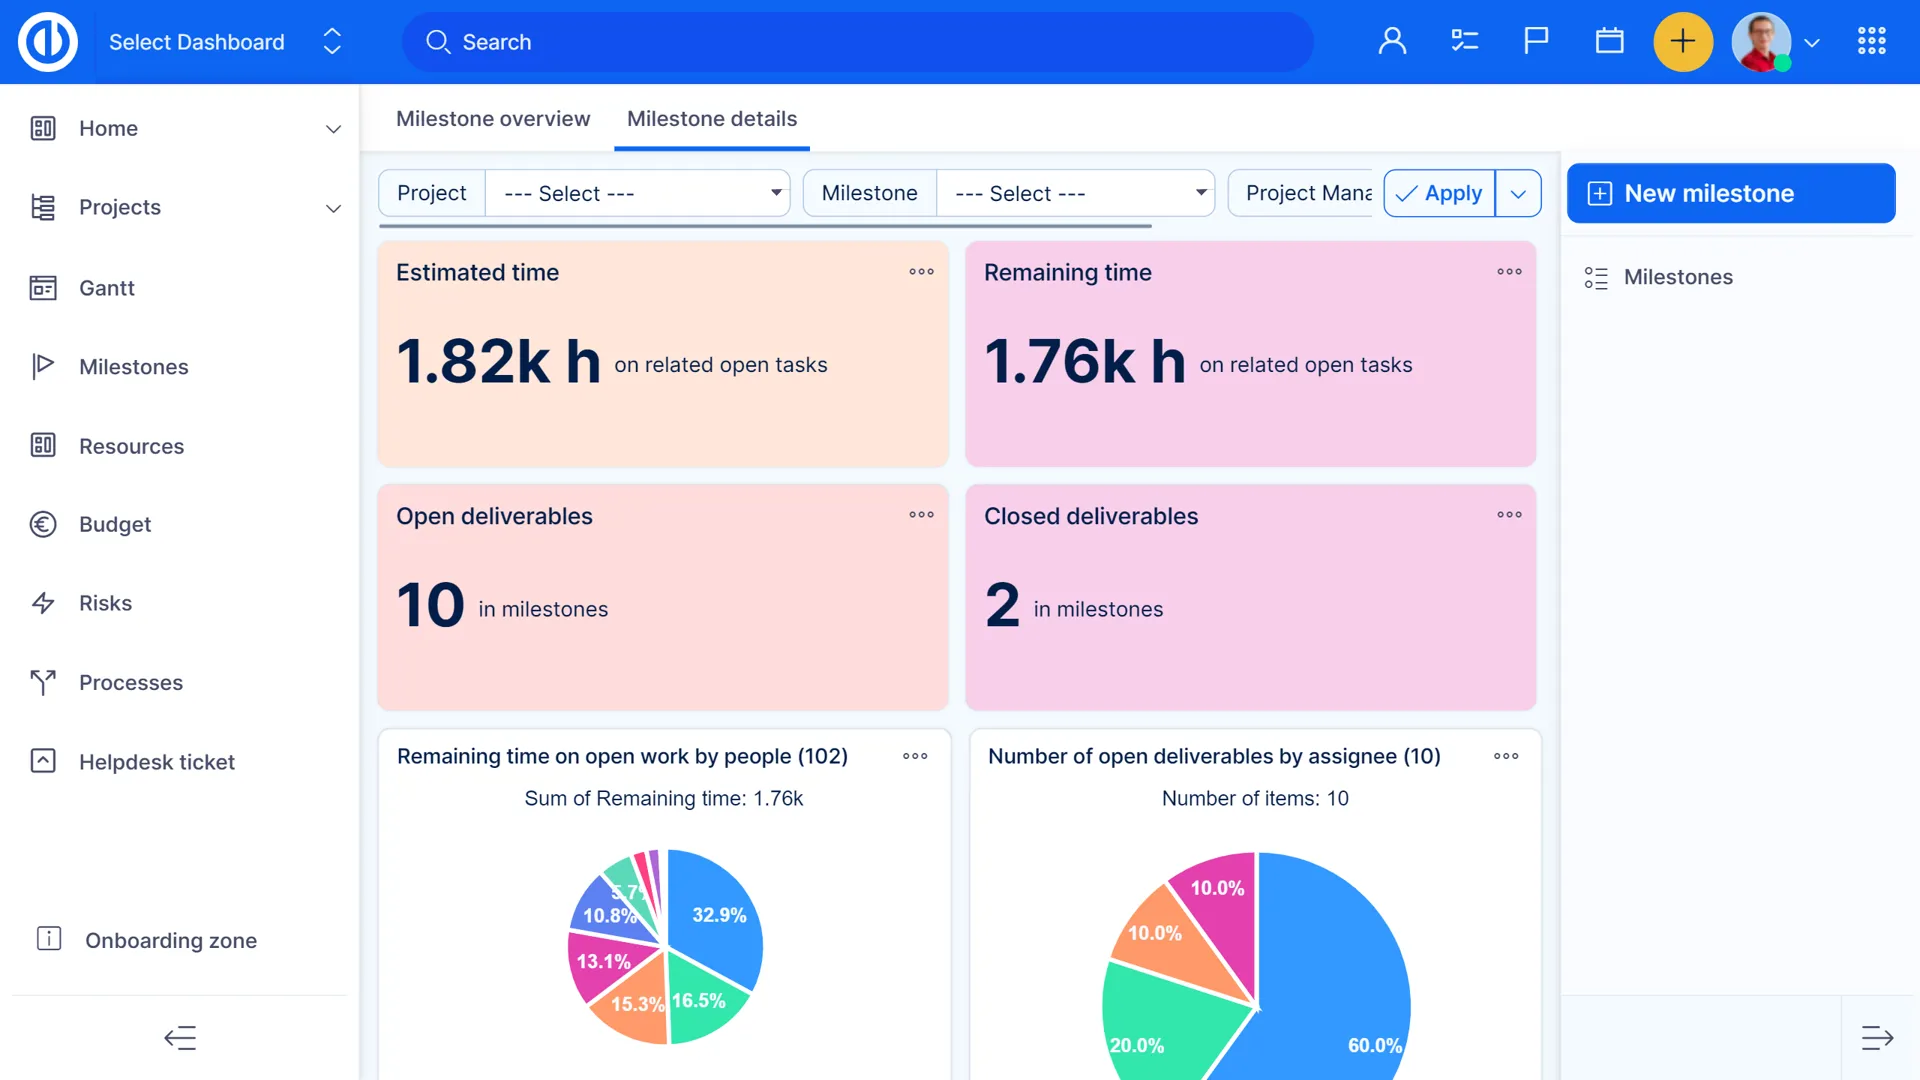The height and width of the screenshot is (1080, 1920).
Task: Expand the Home sidebar section
Action: [333, 129]
